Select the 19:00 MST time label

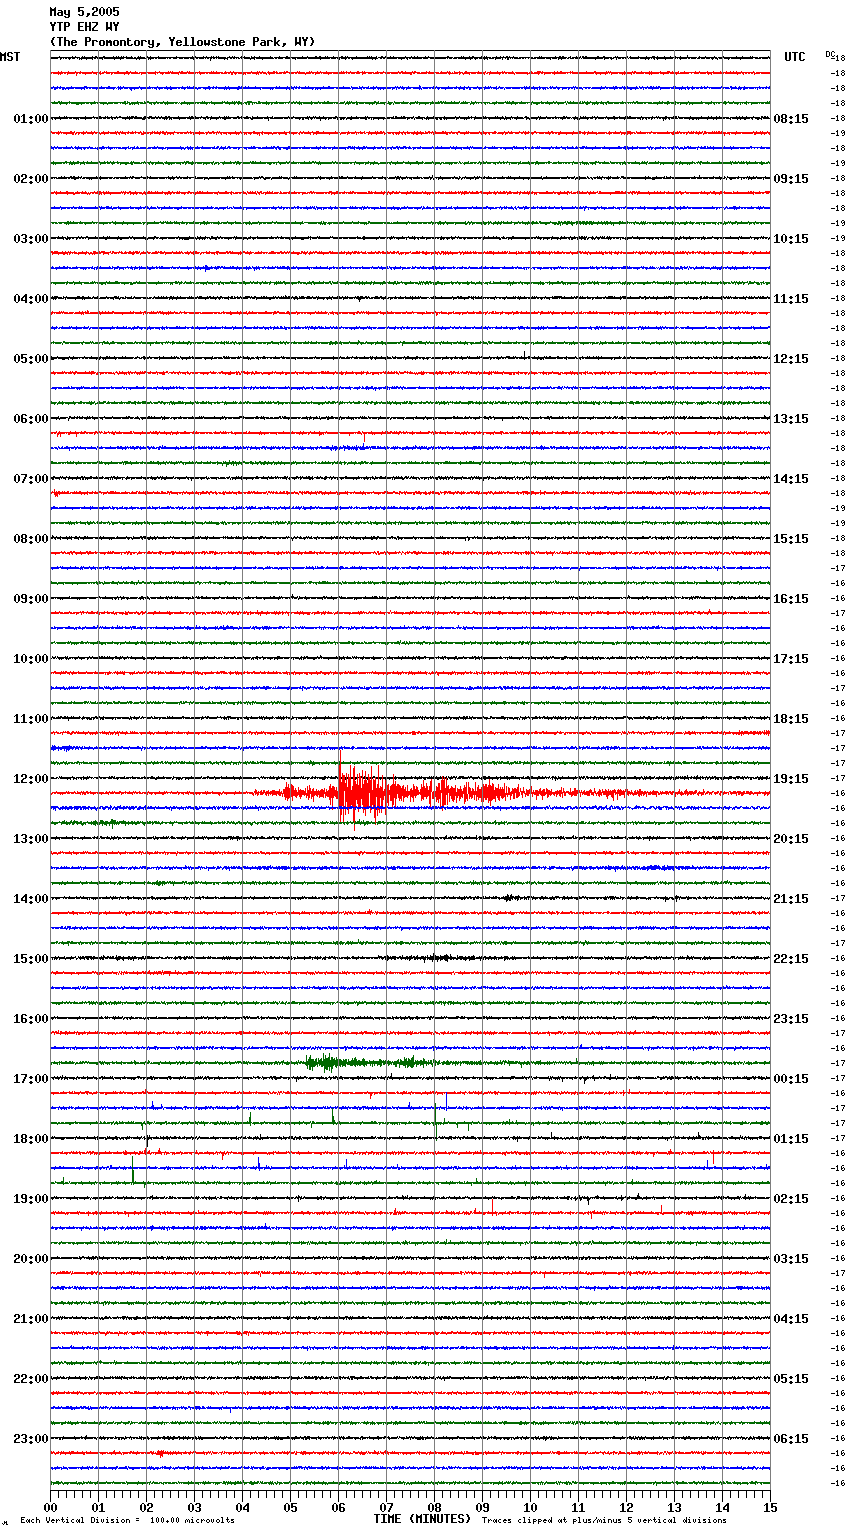click(31, 1199)
